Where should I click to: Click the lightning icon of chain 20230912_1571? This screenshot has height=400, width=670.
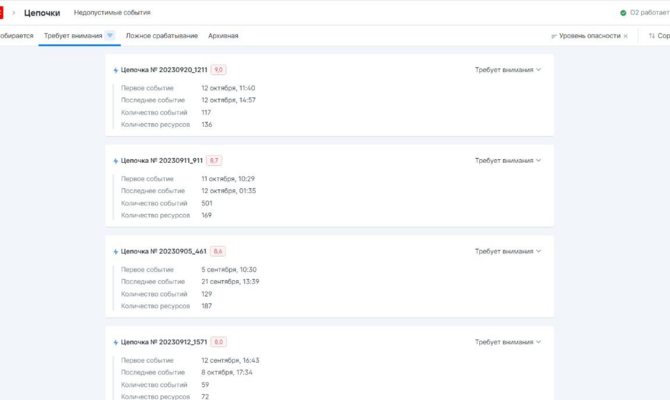(x=116, y=343)
